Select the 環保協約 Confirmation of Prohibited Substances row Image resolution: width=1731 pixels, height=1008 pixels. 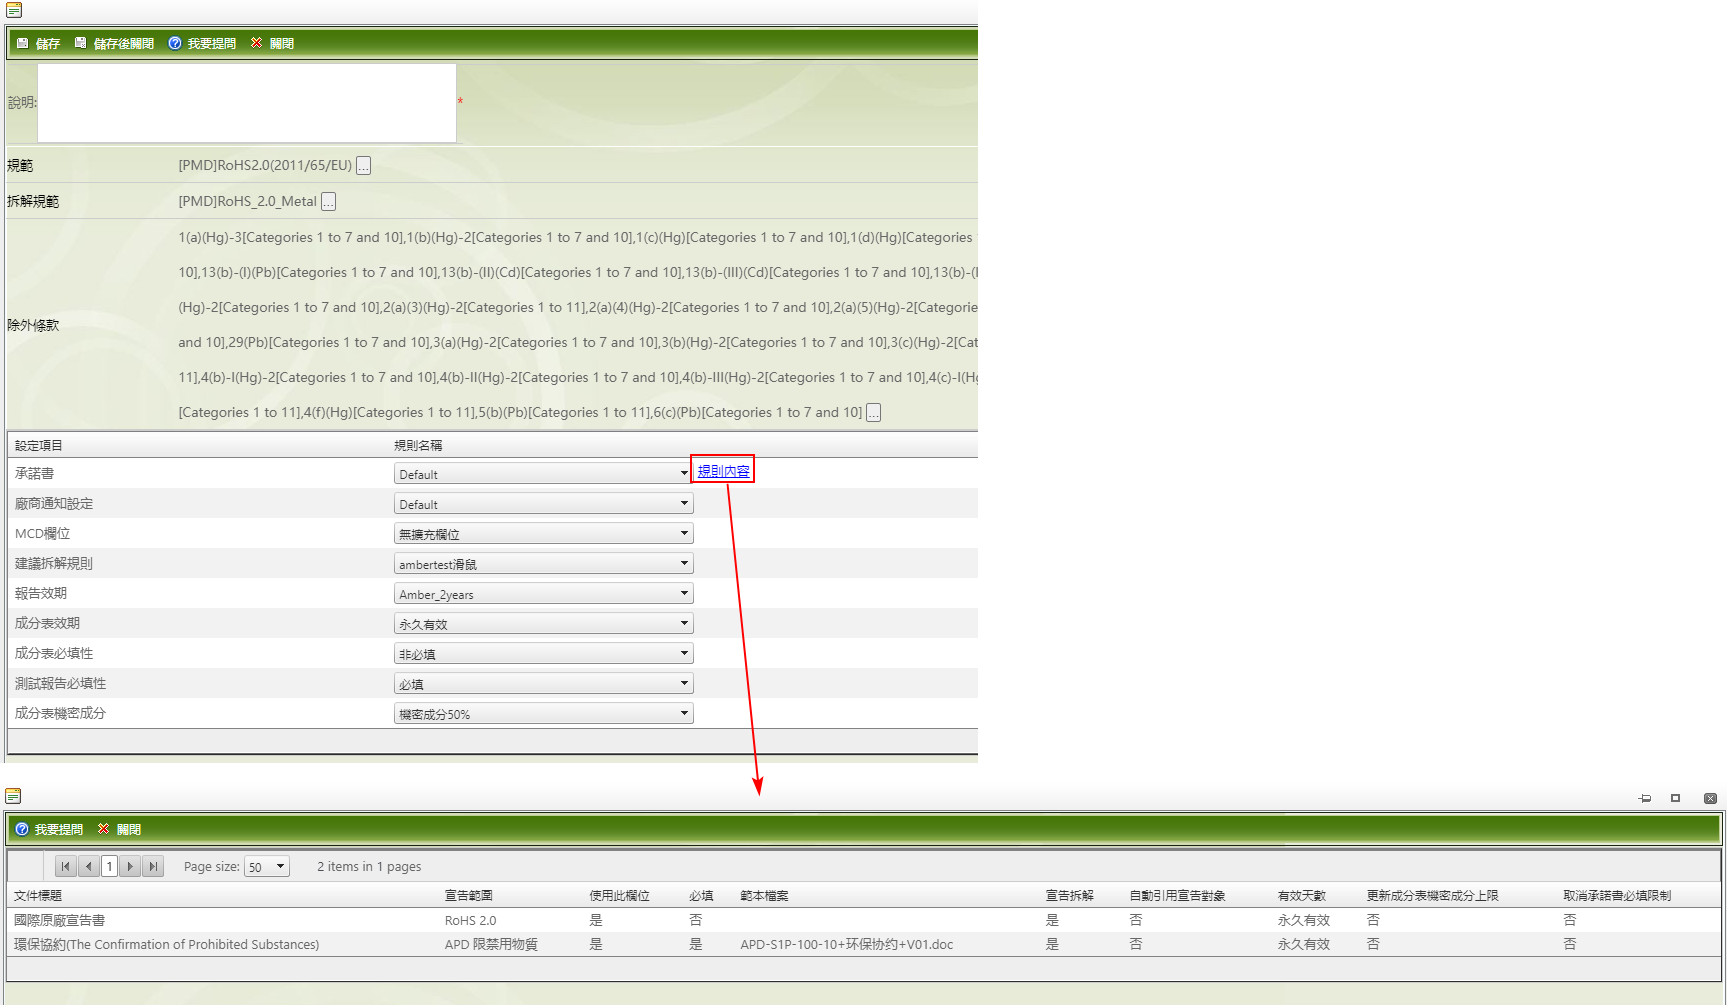coord(864,944)
